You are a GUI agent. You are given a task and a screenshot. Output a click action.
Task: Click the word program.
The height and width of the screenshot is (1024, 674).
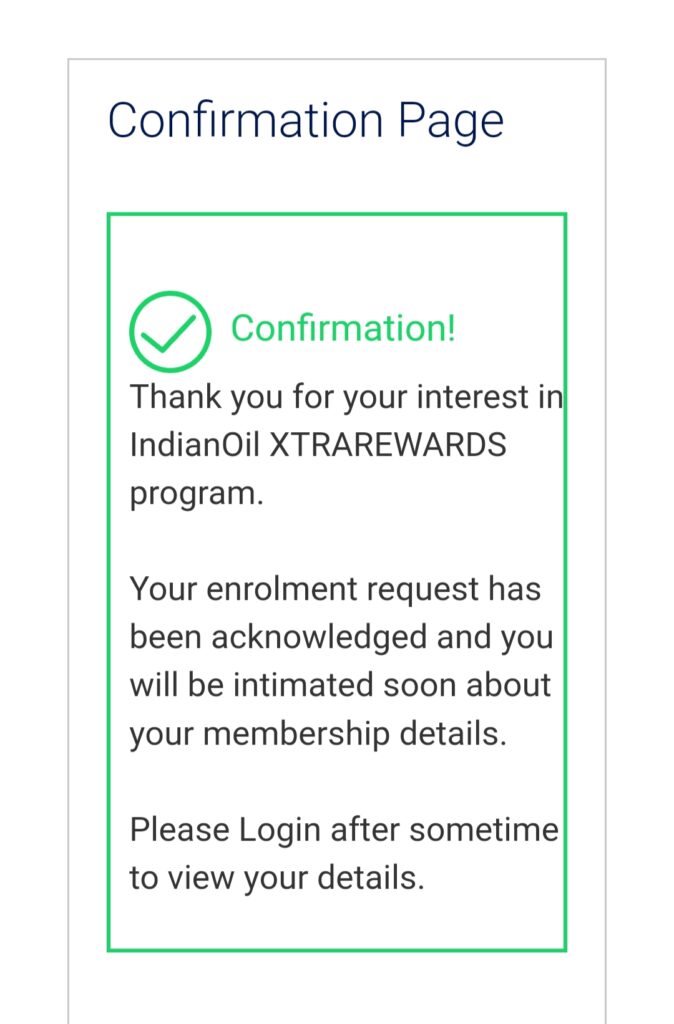[x=197, y=495]
